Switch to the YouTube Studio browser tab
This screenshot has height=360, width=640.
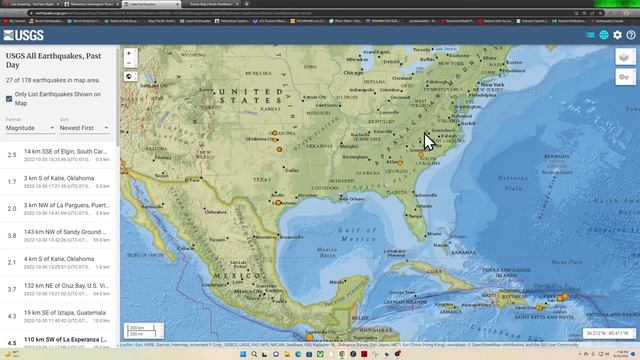click(x=31, y=4)
